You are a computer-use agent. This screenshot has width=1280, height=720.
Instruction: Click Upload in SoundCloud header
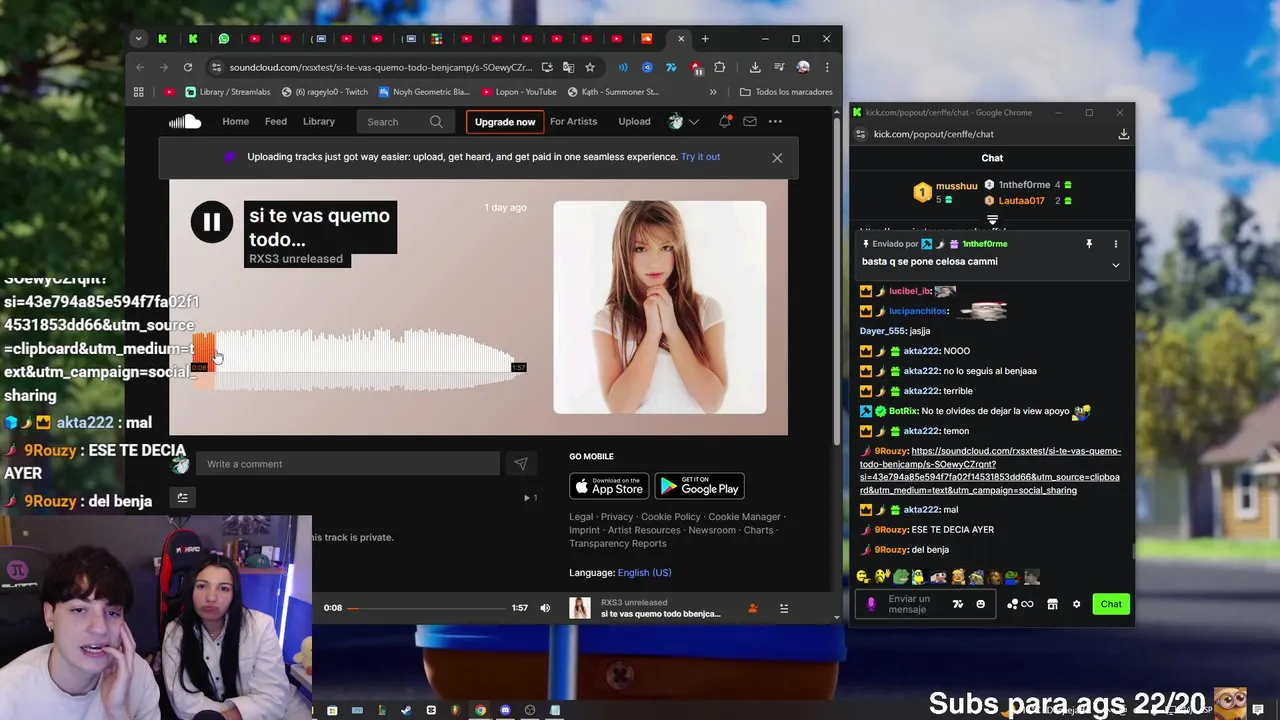[634, 122]
